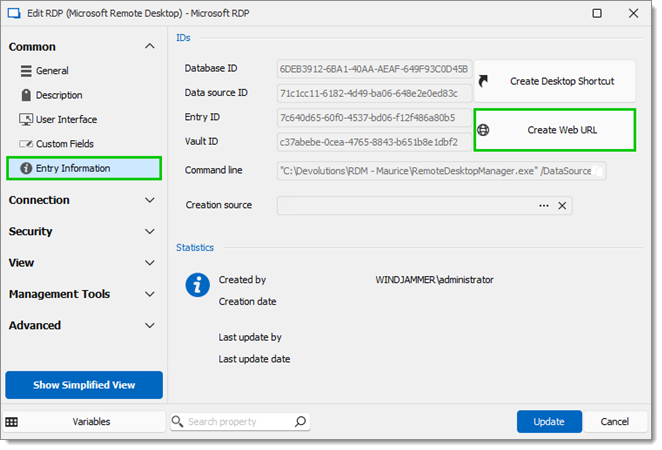Click the Connection section heading
Screen dimensions: 662x450
click(x=39, y=200)
